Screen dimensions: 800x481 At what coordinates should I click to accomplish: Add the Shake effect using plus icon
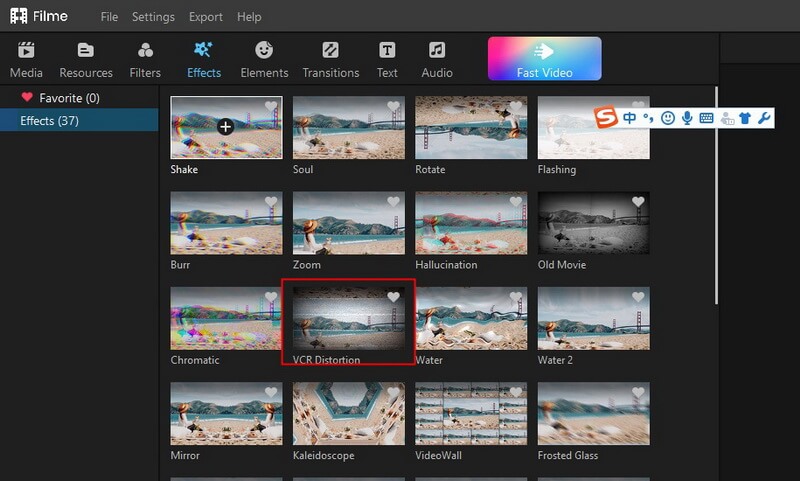[226, 126]
